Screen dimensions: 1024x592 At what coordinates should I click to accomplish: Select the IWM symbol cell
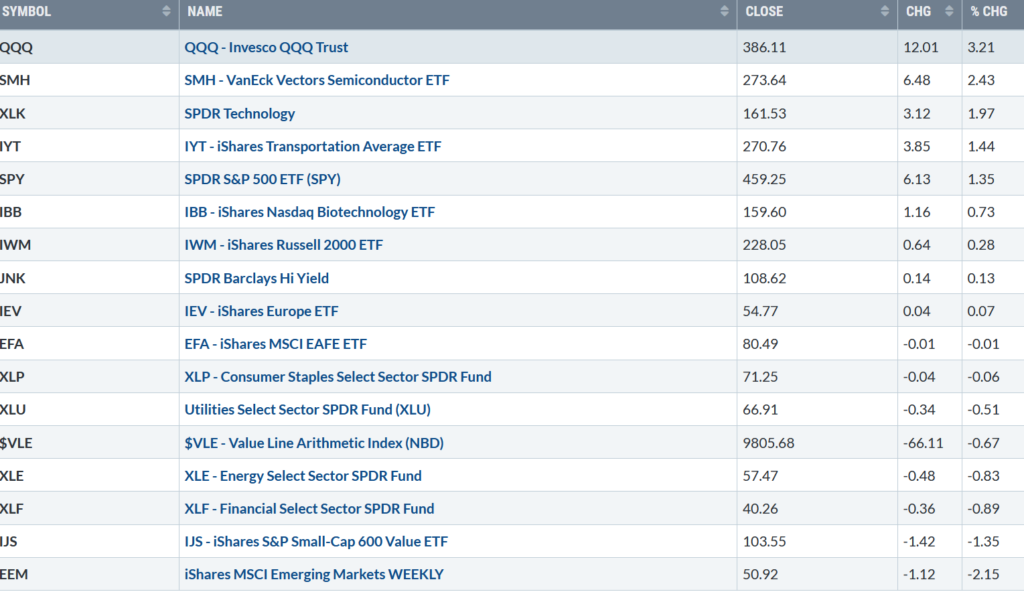coord(89,244)
